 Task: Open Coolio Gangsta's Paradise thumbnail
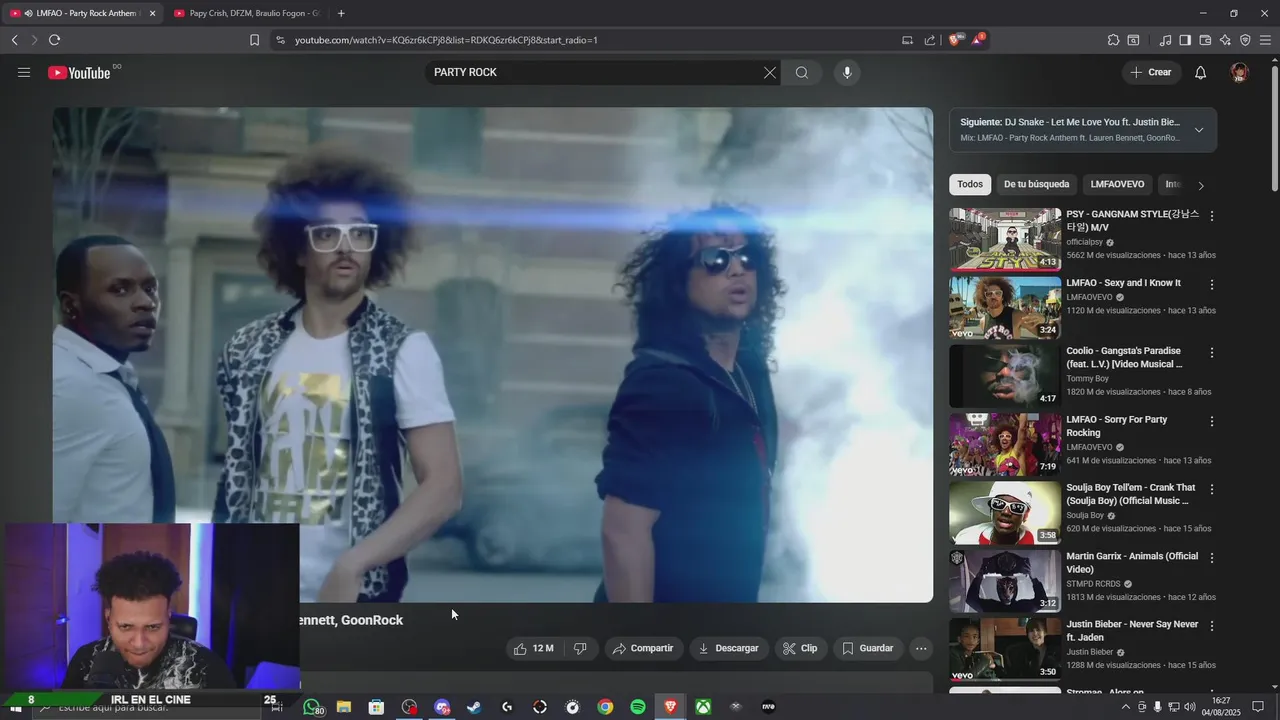click(1005, 376)
